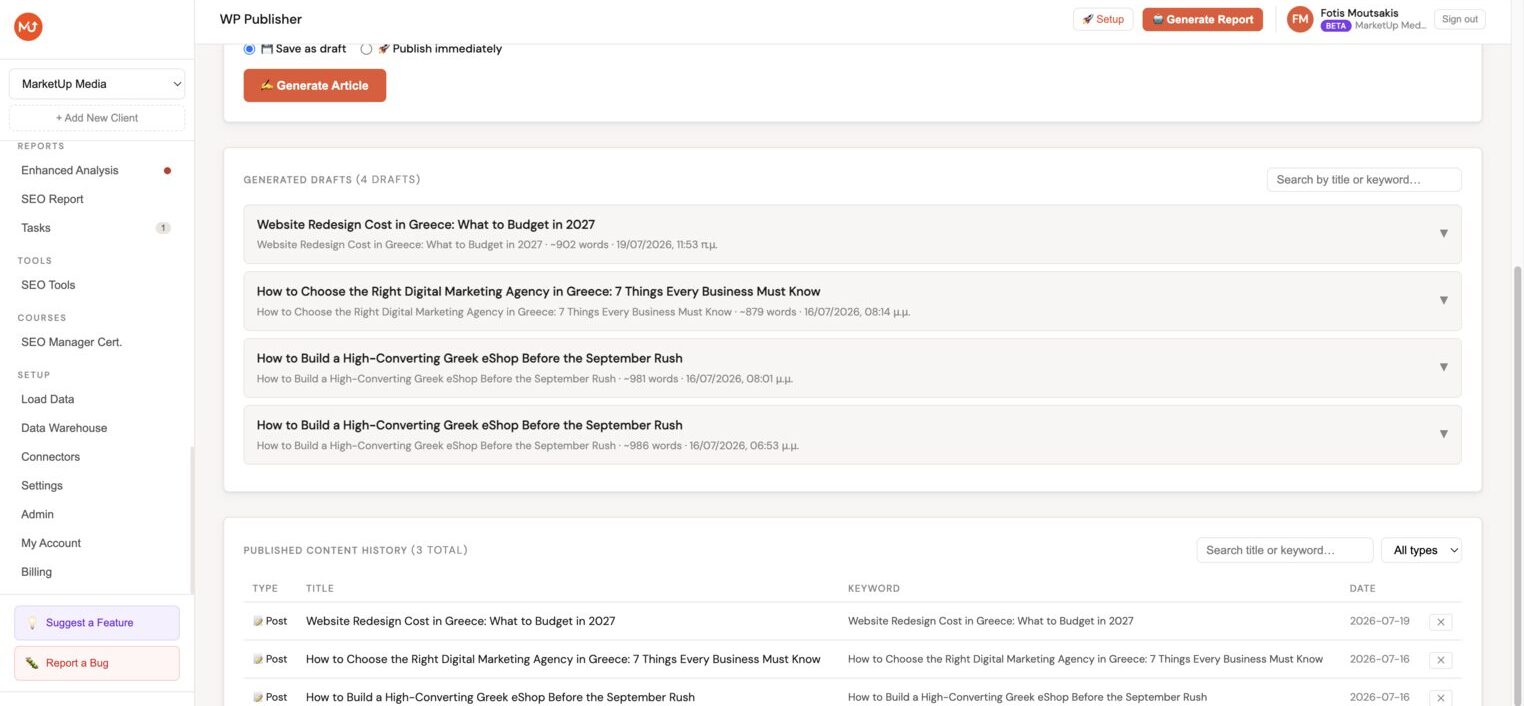The image size is (1524, 706).
Task: Click Report a Bug
Action: 97,663
